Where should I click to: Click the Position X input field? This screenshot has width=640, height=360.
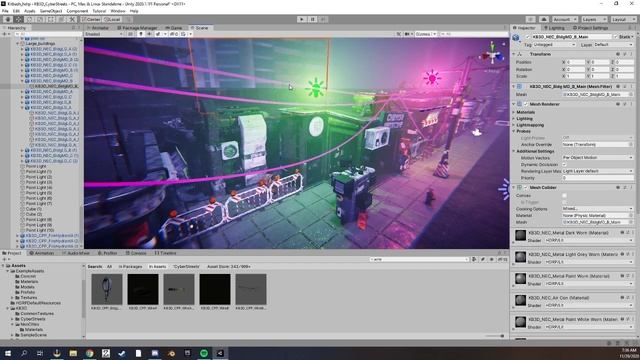pos(576,62)
